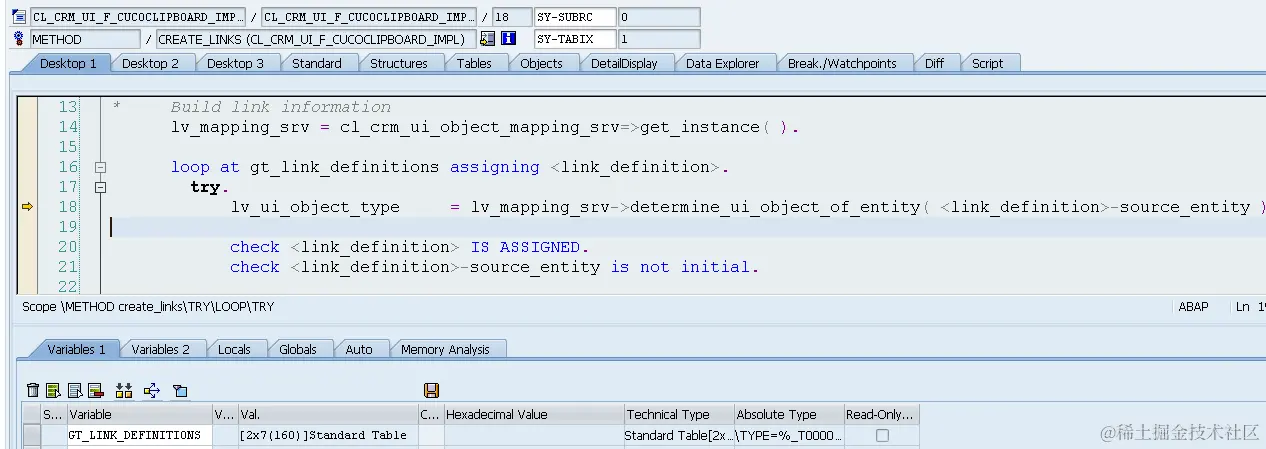This screenshot has width=1266, height=449.
Task: Click the Read-Only column header
Action: point(881,414)
